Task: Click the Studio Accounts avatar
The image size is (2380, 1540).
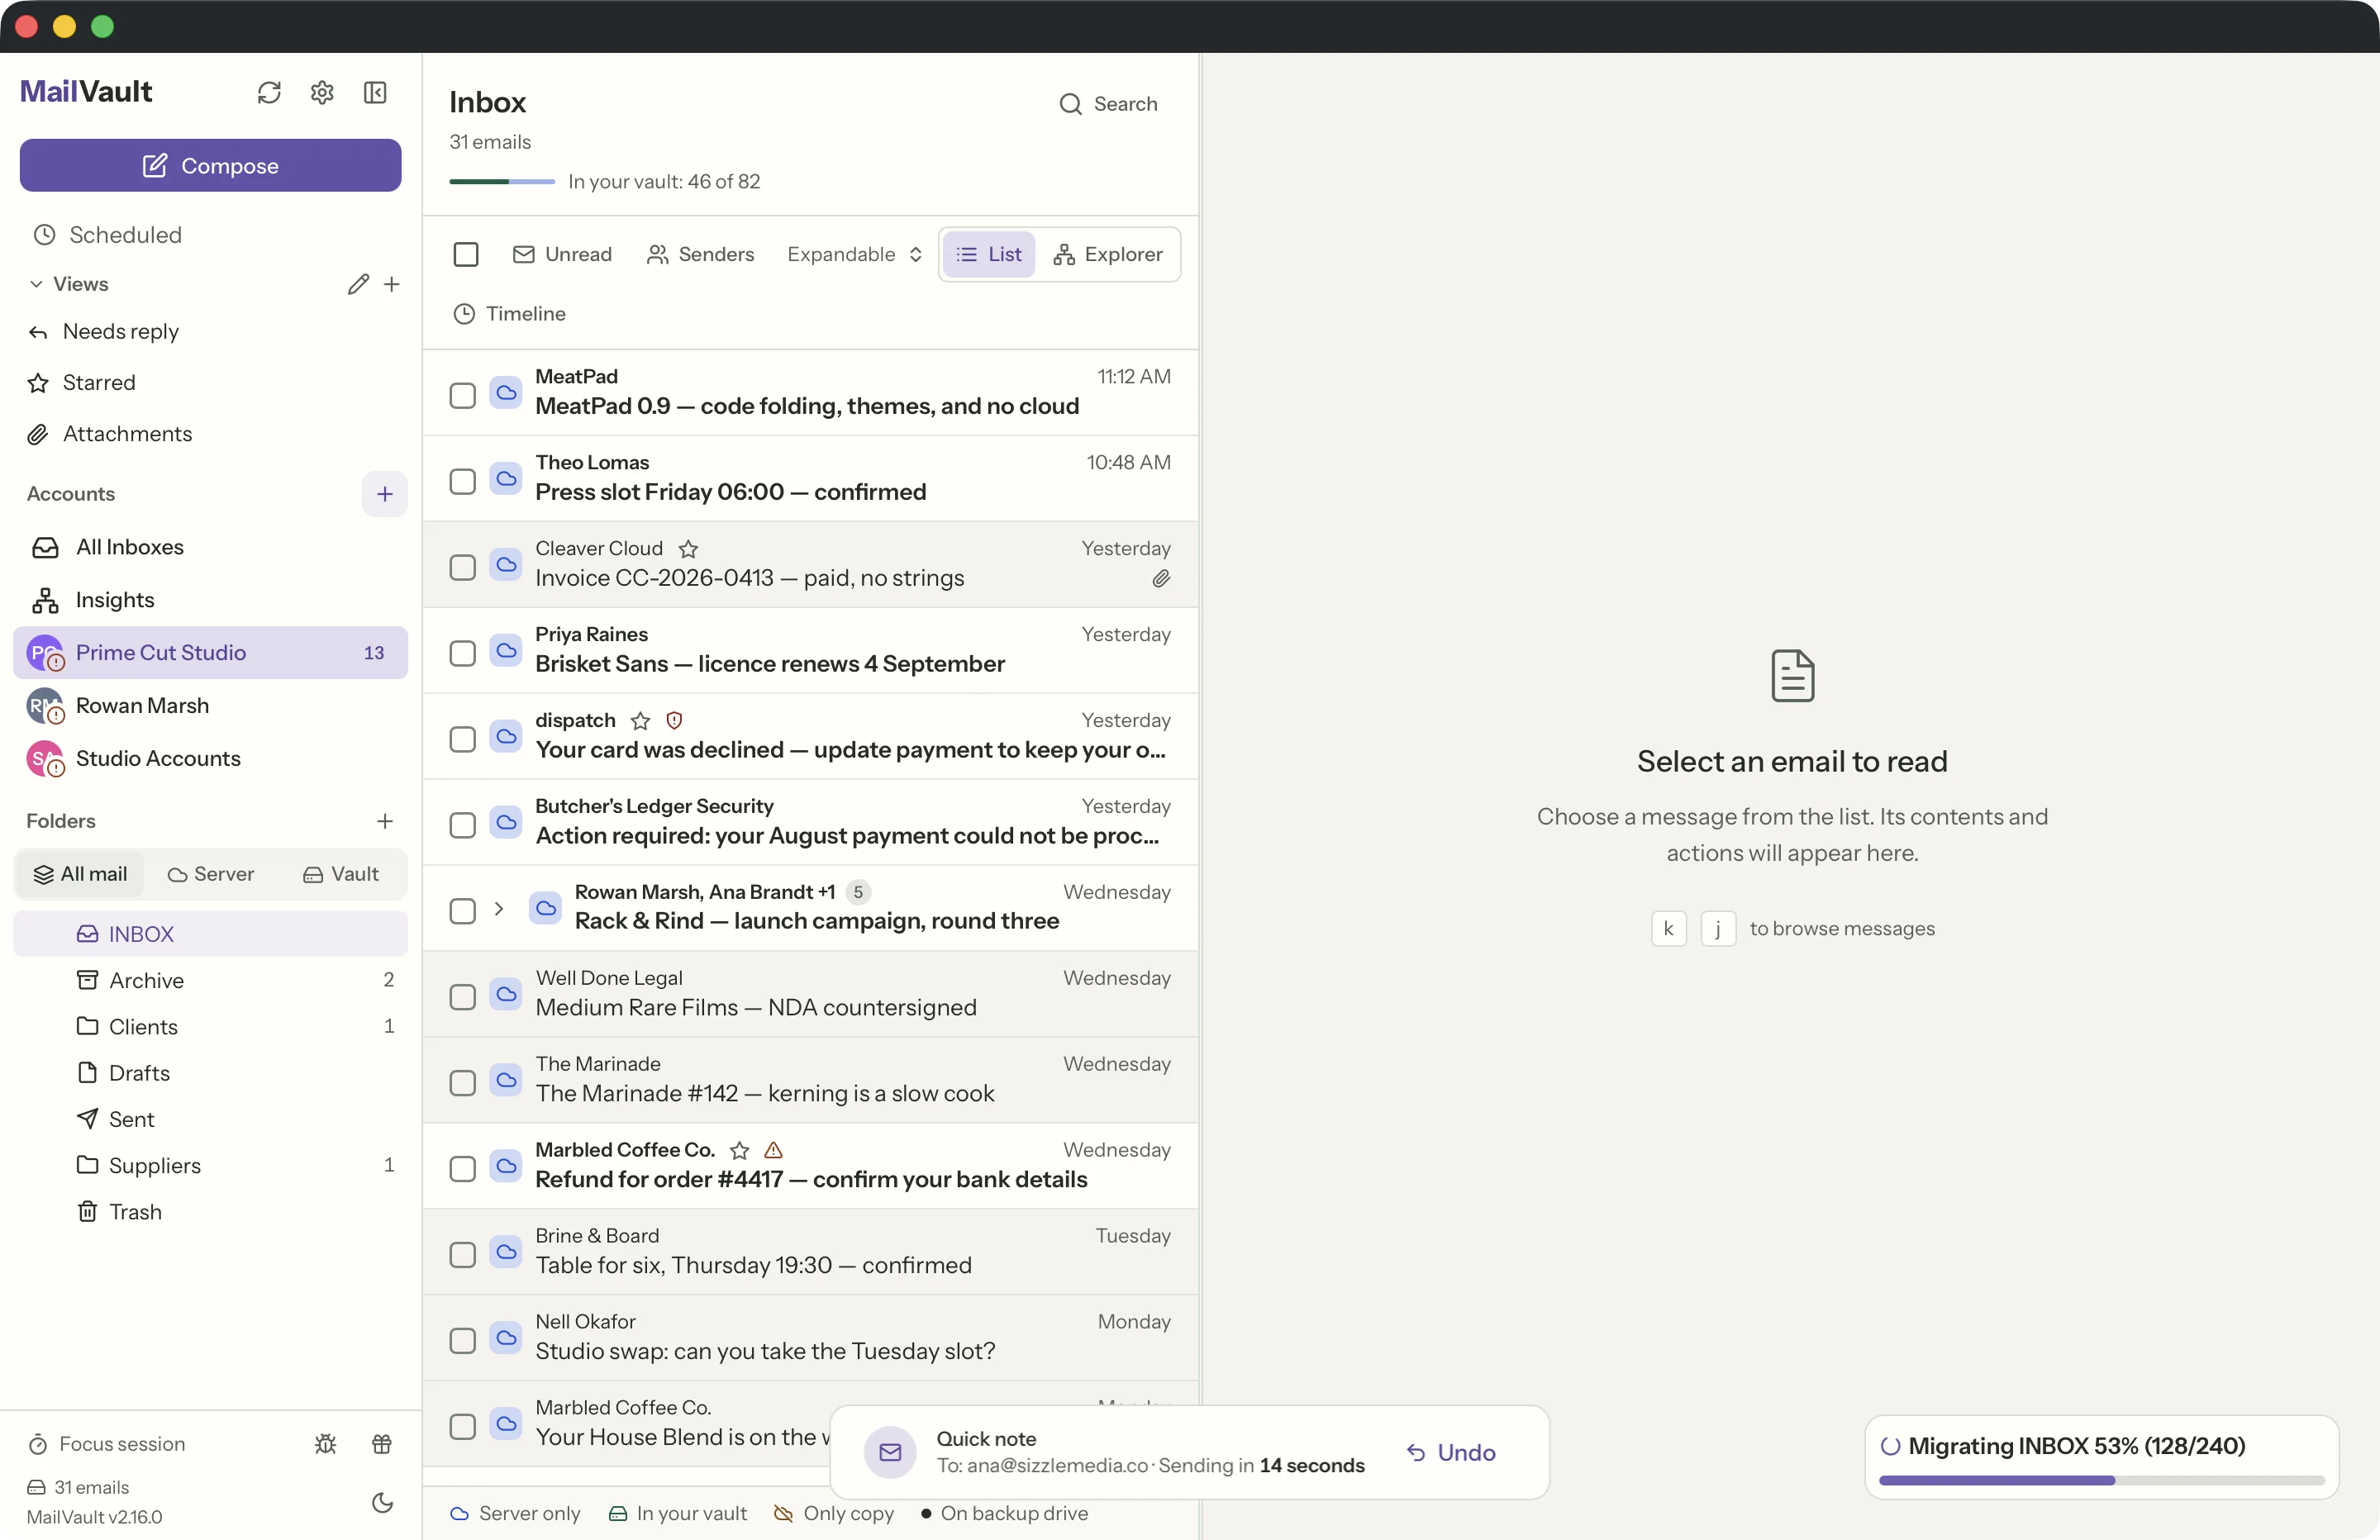Action: (x=44, y=759)
